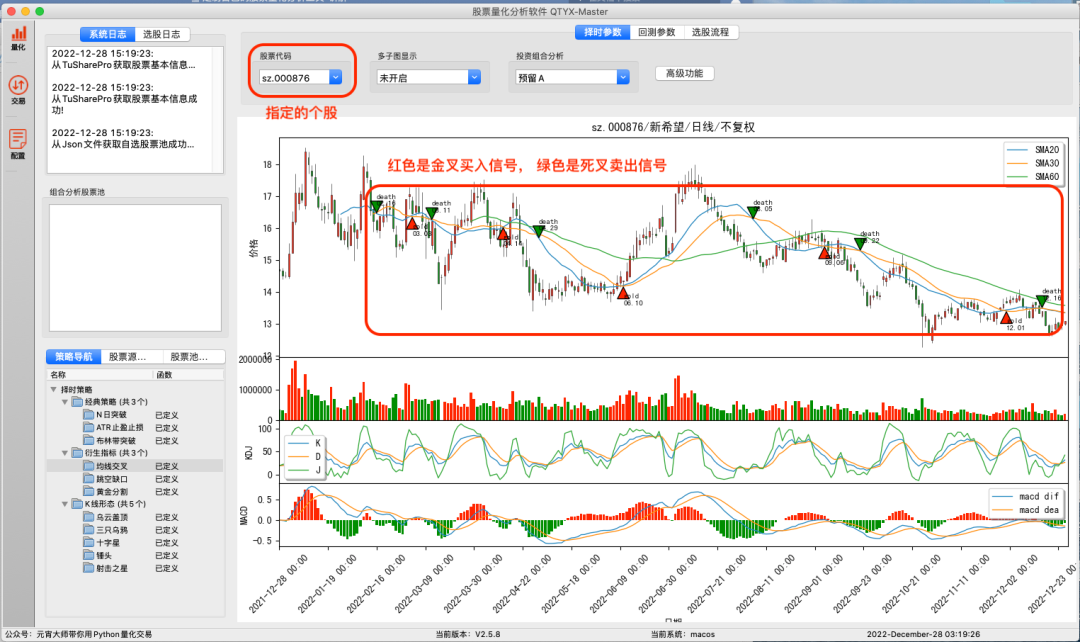Select the ATR止盈止损 strategy row

(x=135, y=428)
